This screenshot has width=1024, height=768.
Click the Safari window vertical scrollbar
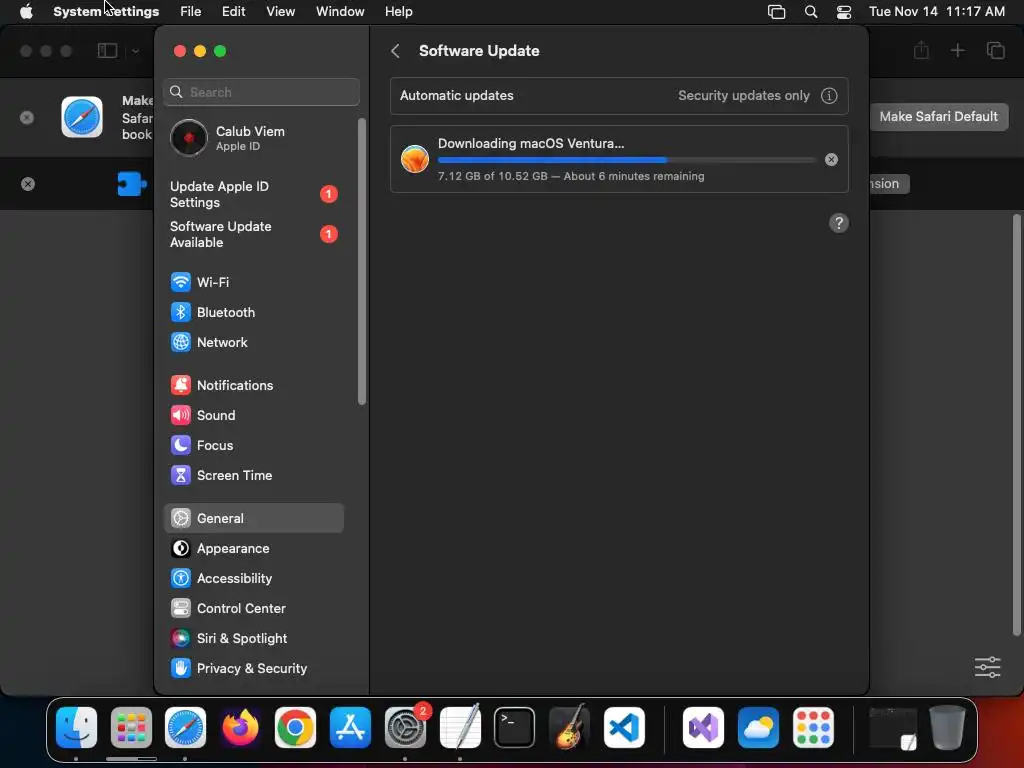pyautogui.click(x=1016, y=424)
